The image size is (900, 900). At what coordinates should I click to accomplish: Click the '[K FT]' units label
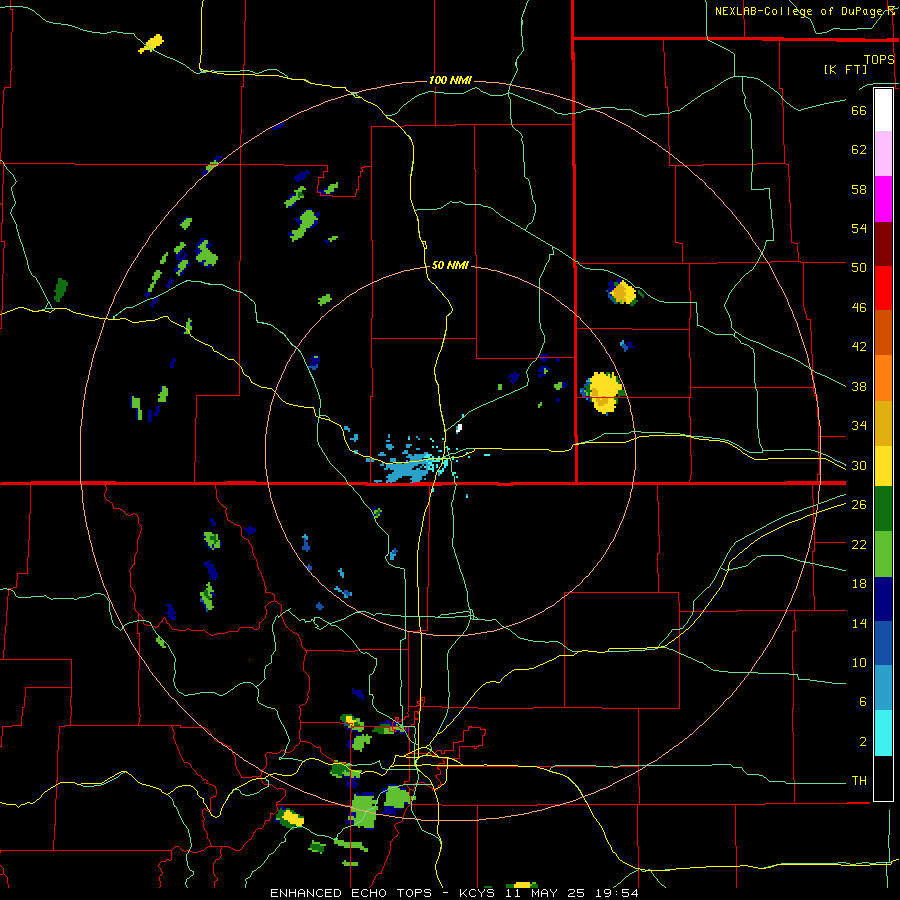845,70
